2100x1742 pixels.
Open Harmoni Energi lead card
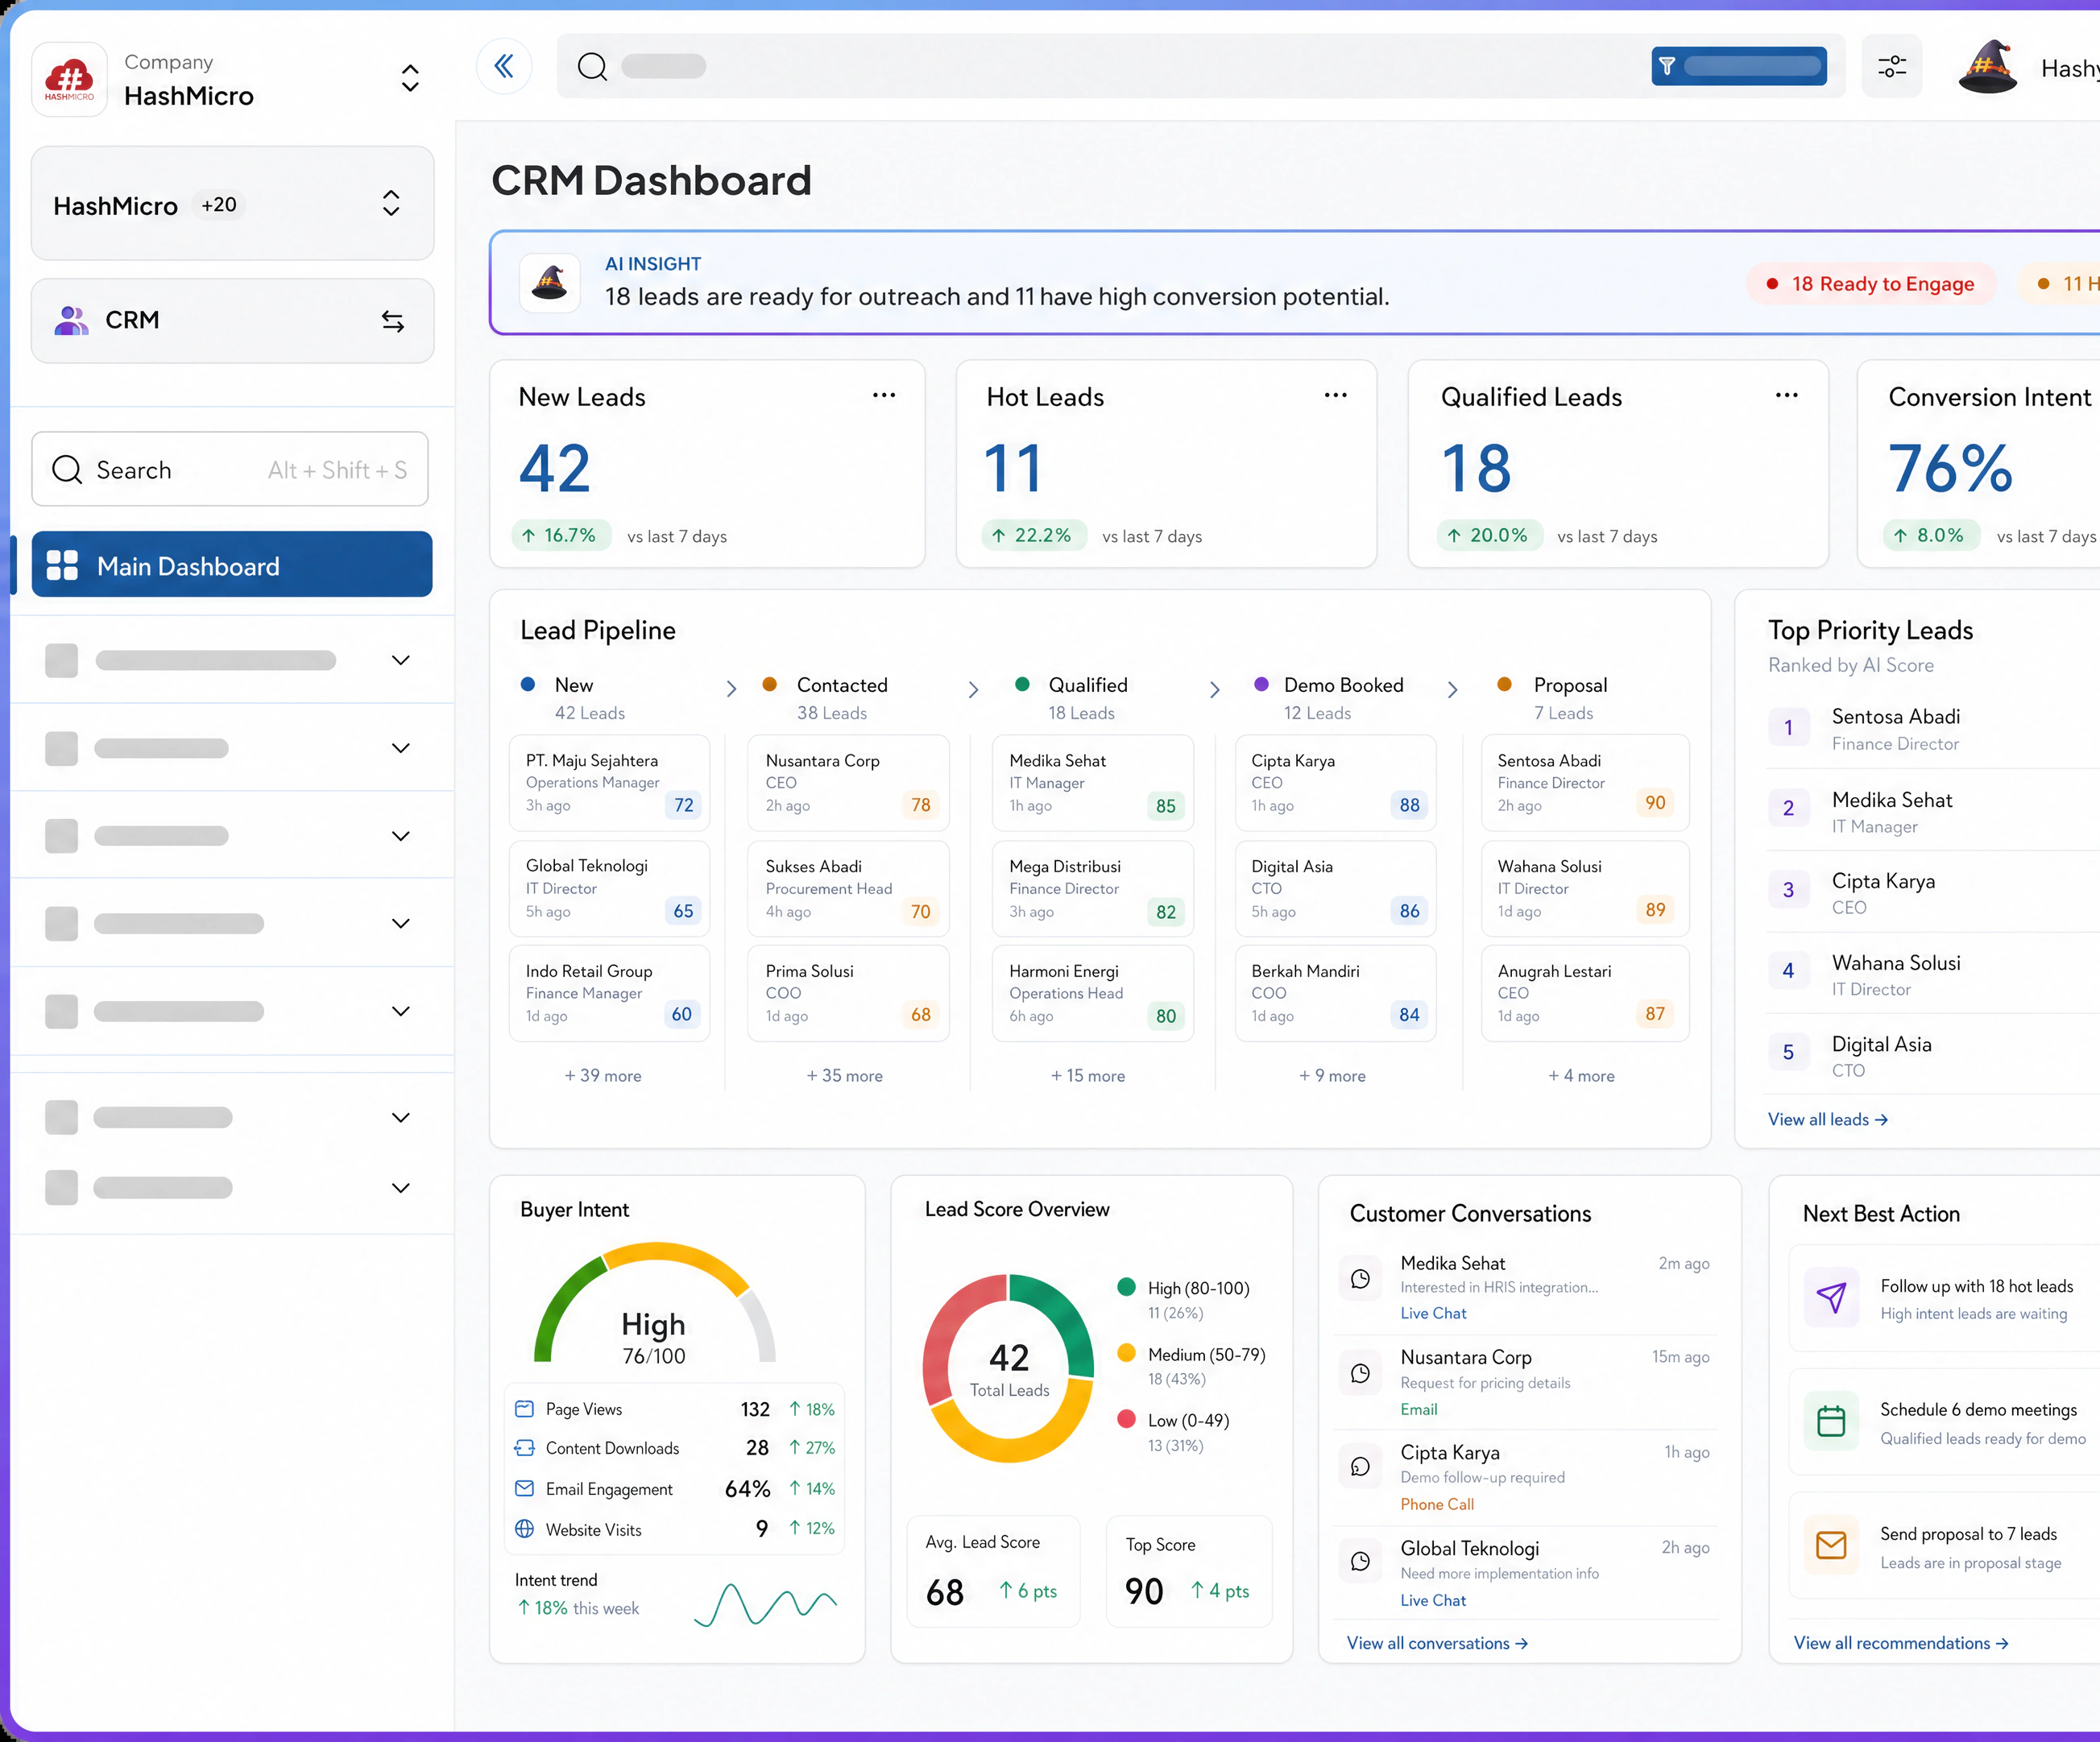point(1093,993)
